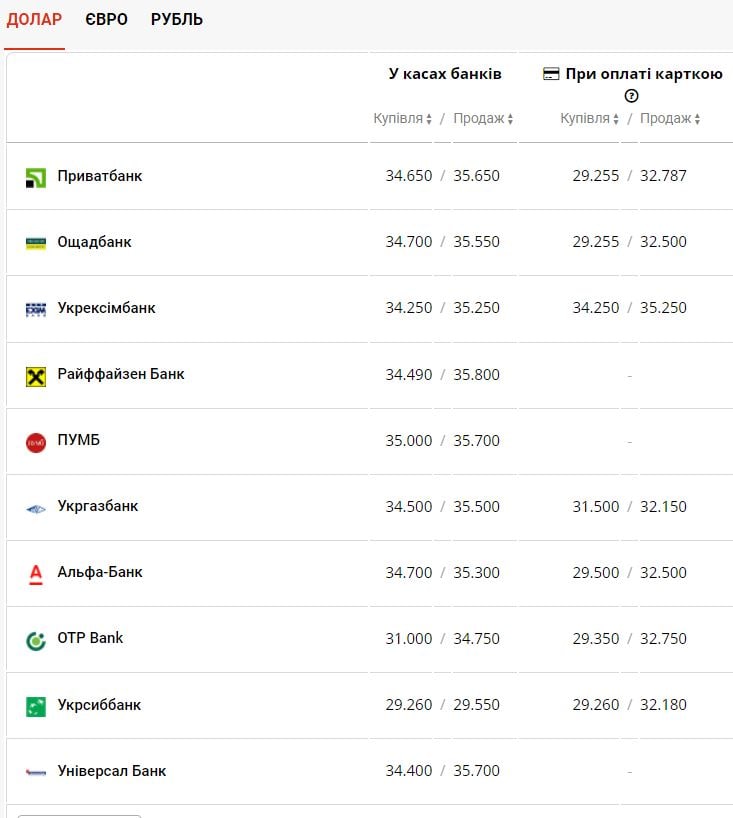Click the Райффайзен Банк logo icon
This screenshot has width=733, height=818.
[36, 376]
